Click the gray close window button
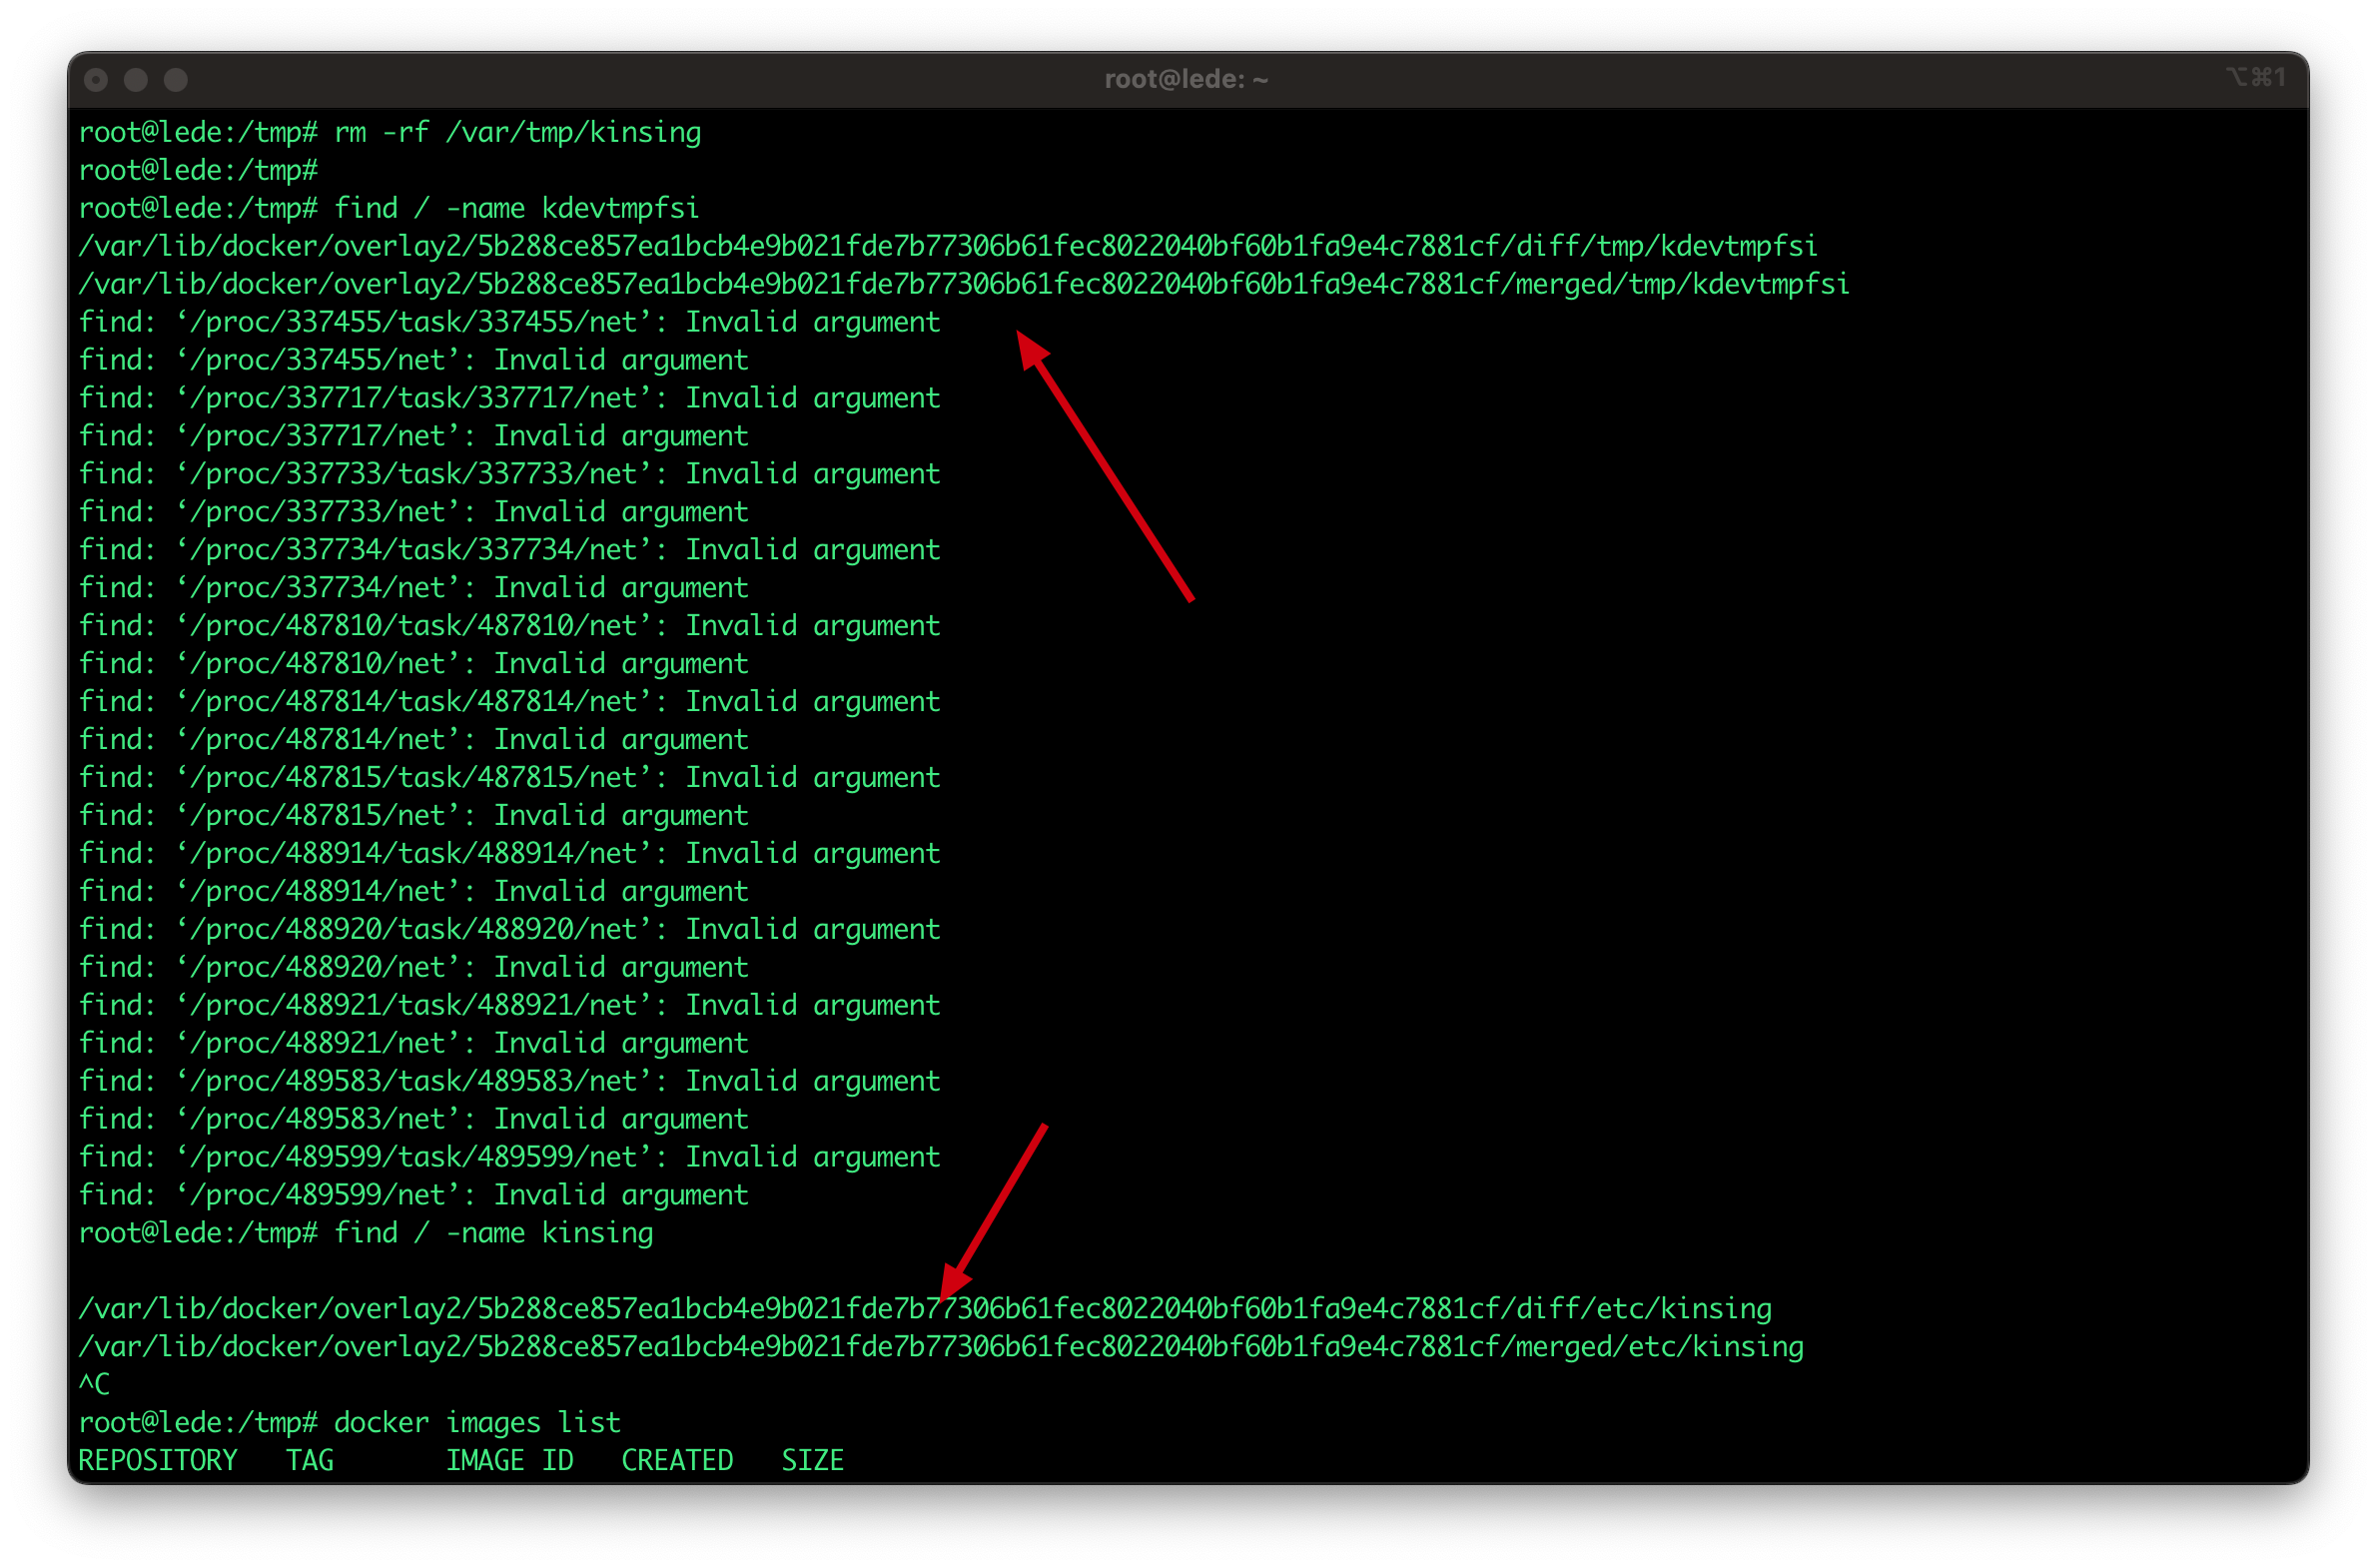The height and width of the screenshot is (1568, 2377). click(x=96, y=80)
